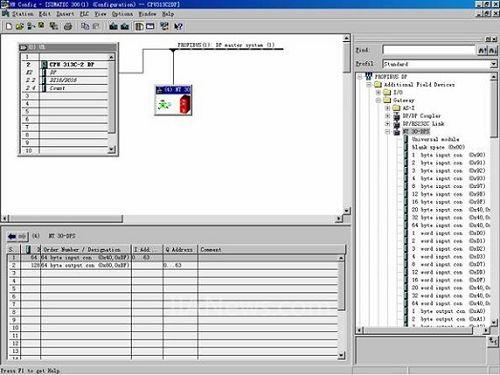Click the Download to module icon
The image size is (500, 375).
(x=113, y=26)
